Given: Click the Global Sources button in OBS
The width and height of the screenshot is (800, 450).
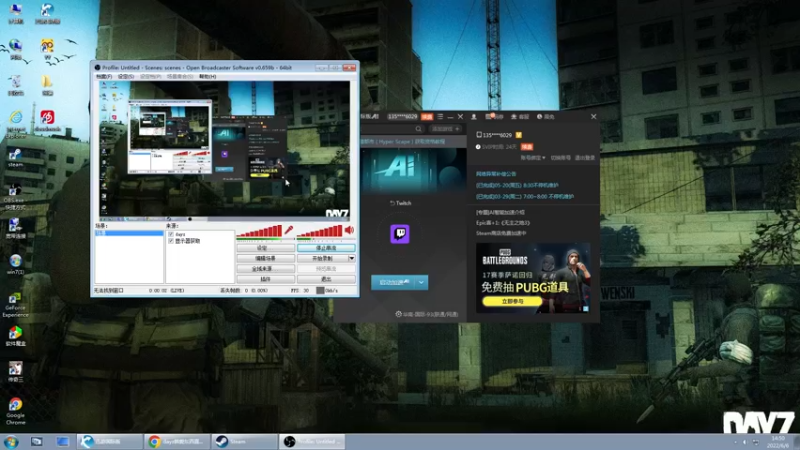Looking at the screenshot, I should point(265,269).
